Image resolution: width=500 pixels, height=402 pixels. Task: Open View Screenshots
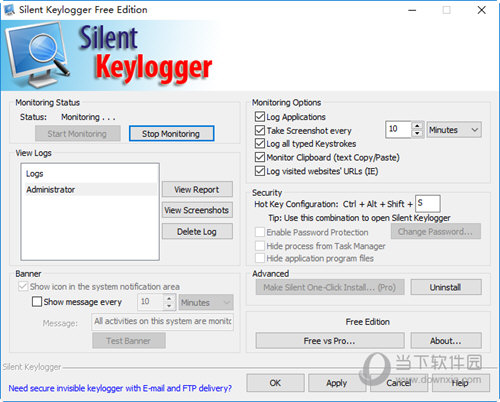coord(197,210)
